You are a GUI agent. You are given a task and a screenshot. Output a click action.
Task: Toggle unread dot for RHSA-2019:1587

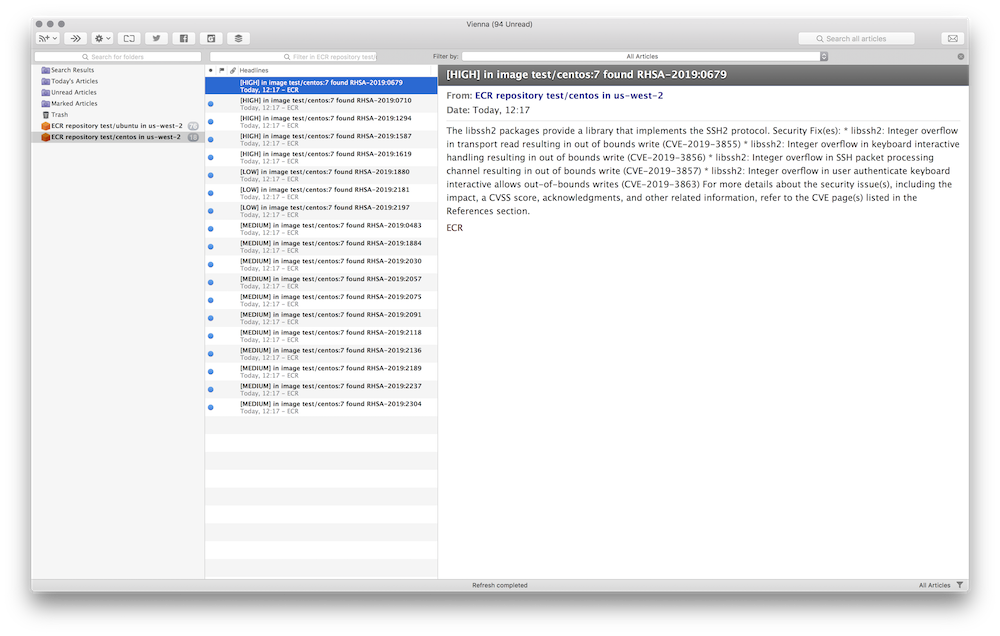(x=210, y=140)
